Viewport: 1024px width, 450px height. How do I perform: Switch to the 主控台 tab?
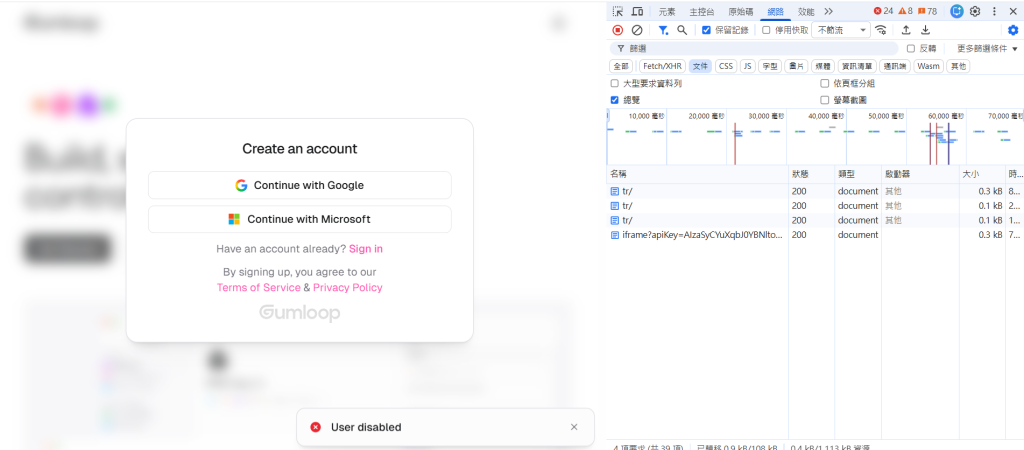(701, 12)
